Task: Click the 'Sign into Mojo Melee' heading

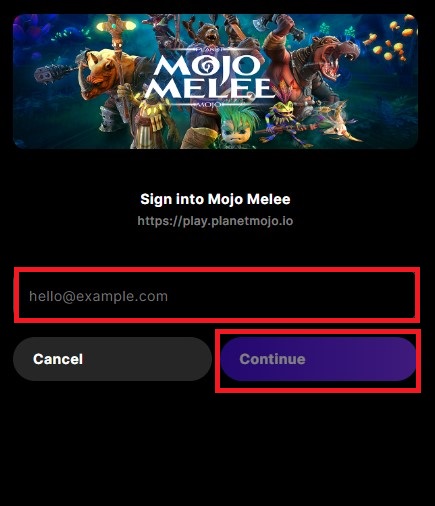Action: [x=215, y=199]
